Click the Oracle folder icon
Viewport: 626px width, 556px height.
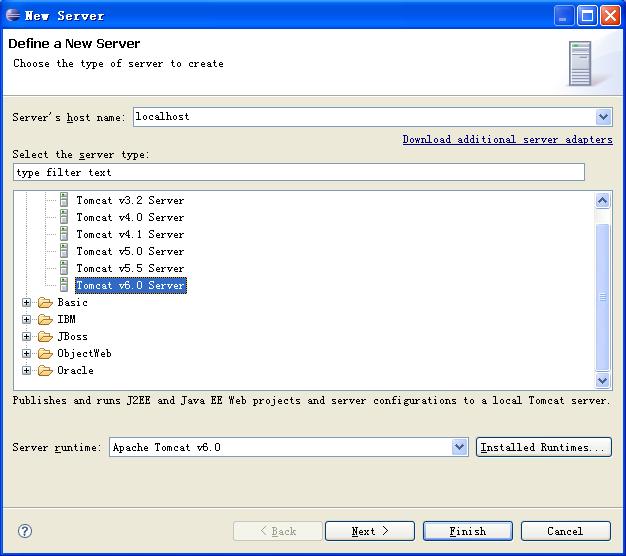point(45,370)
